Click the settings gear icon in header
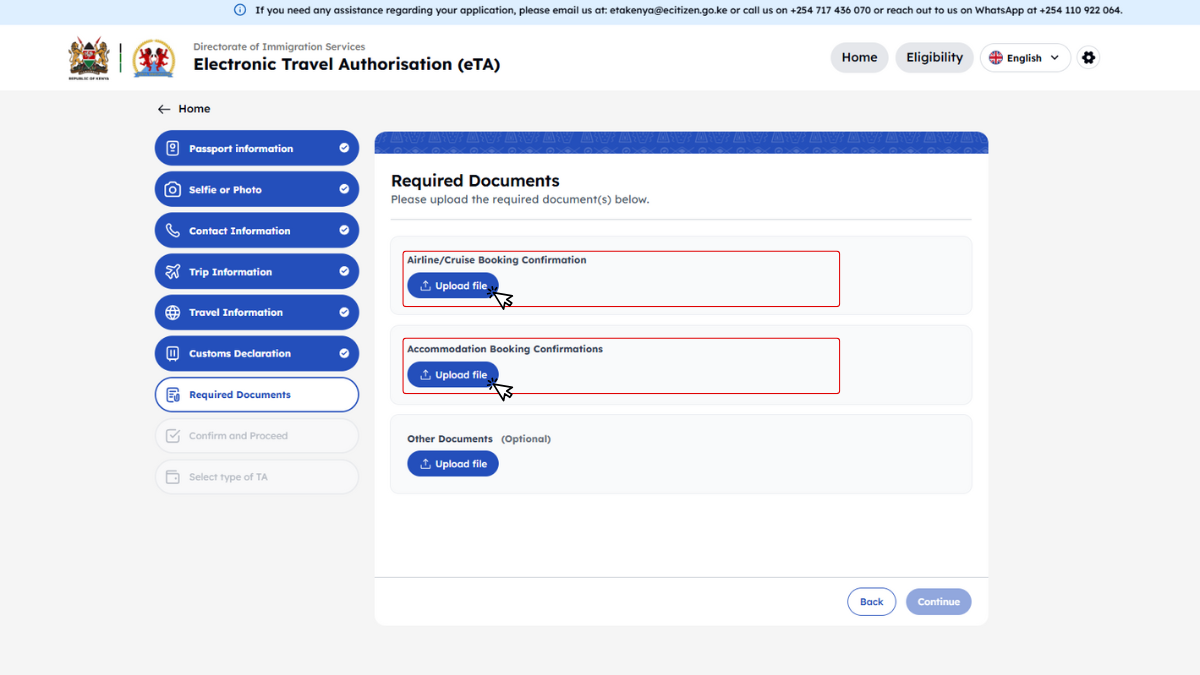 coord(1089,58)
